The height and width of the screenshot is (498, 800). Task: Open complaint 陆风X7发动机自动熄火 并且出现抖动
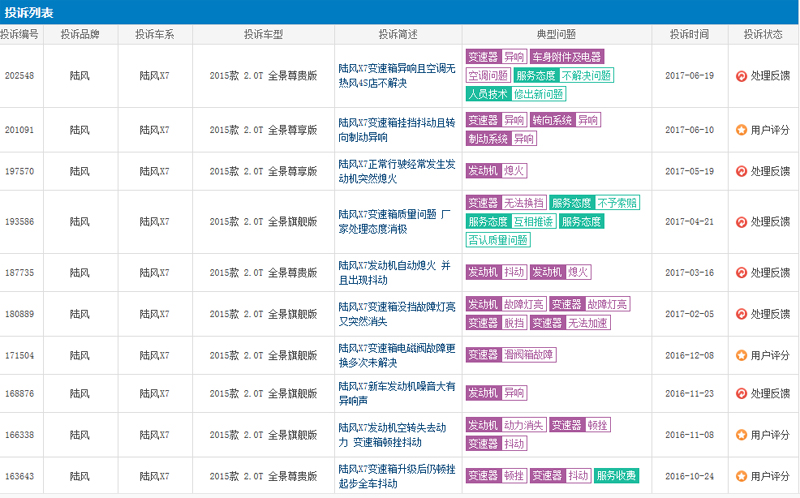coord(395,273)
